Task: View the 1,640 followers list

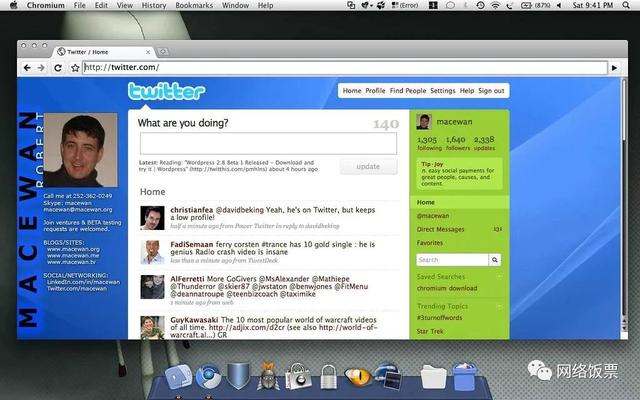Action: [458, 143]
